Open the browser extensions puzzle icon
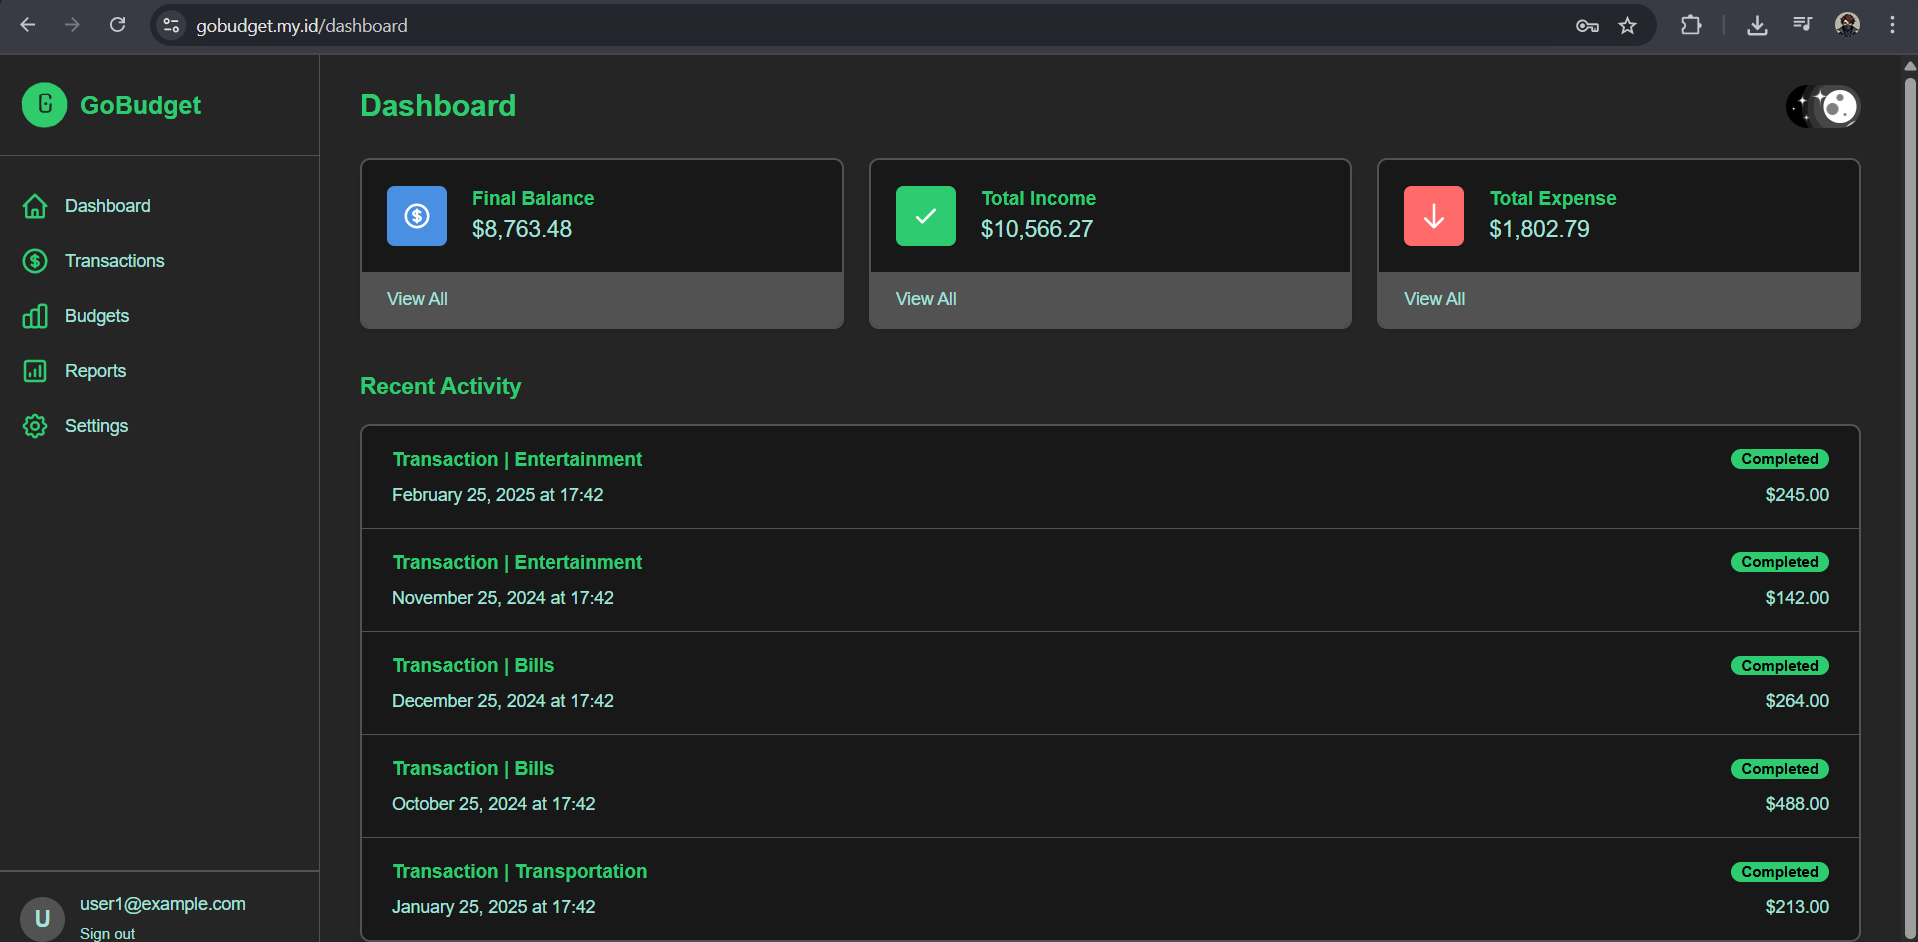Image resolution: width=1918 pixels, height=942 pixels. pyautogui.click(x=1691, y=26)
